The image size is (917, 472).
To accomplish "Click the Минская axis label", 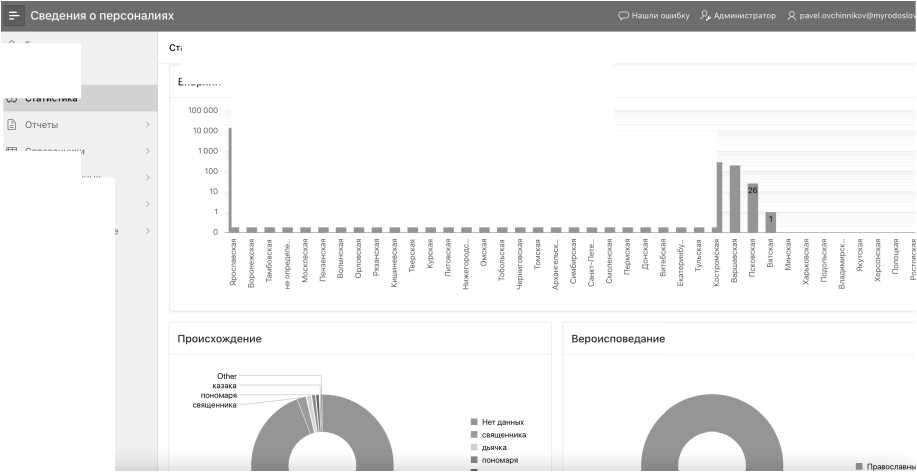I will click(788, 254).
